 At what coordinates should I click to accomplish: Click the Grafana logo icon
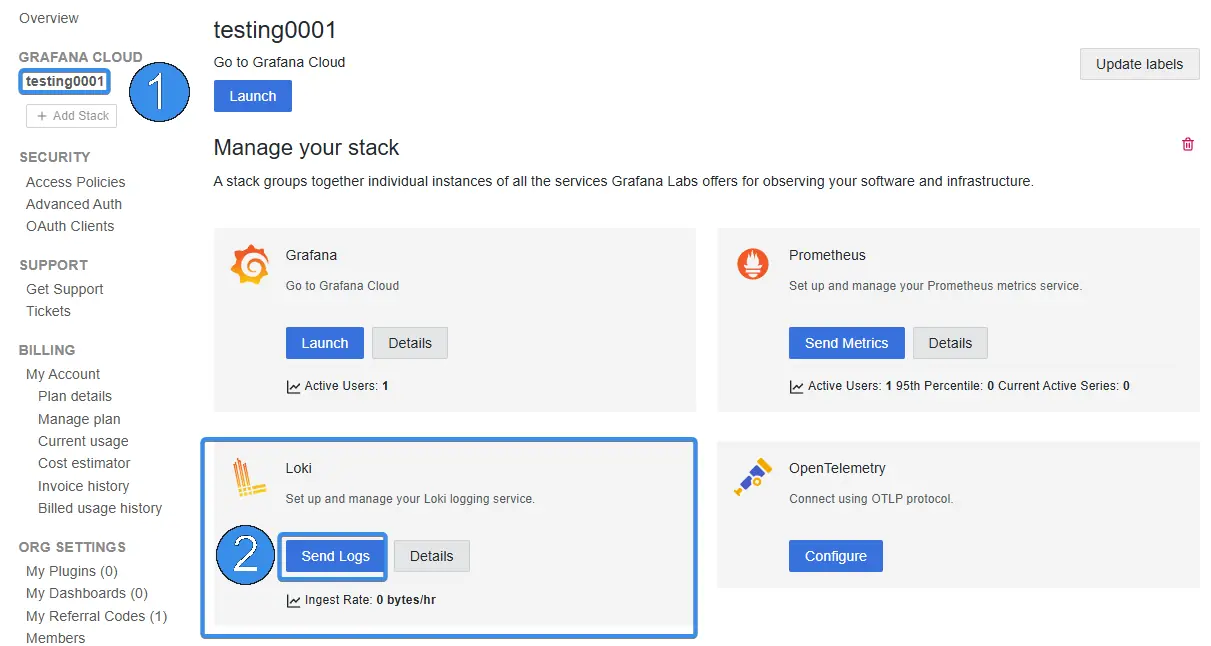250,265
